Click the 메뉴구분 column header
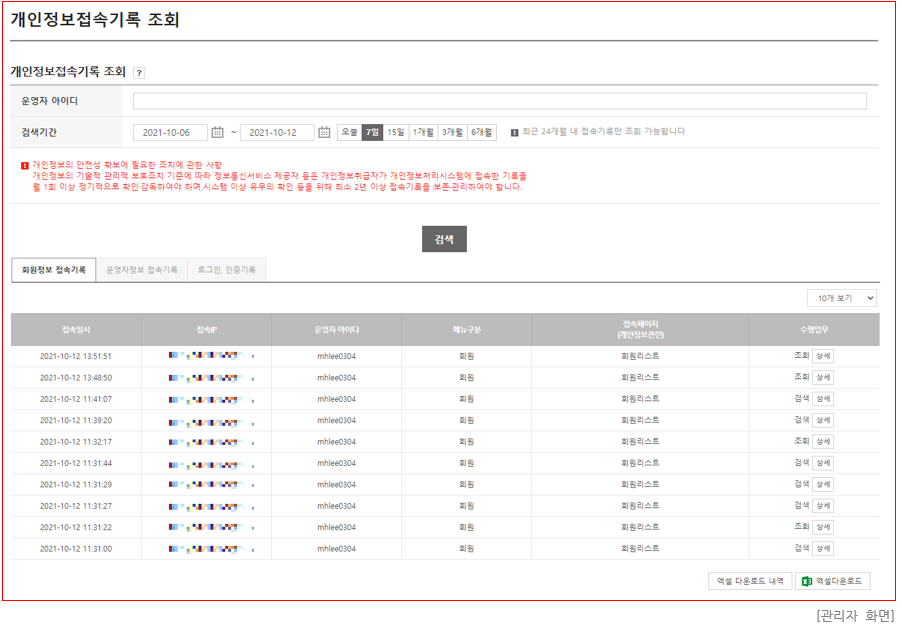 [x=466, y=330]
